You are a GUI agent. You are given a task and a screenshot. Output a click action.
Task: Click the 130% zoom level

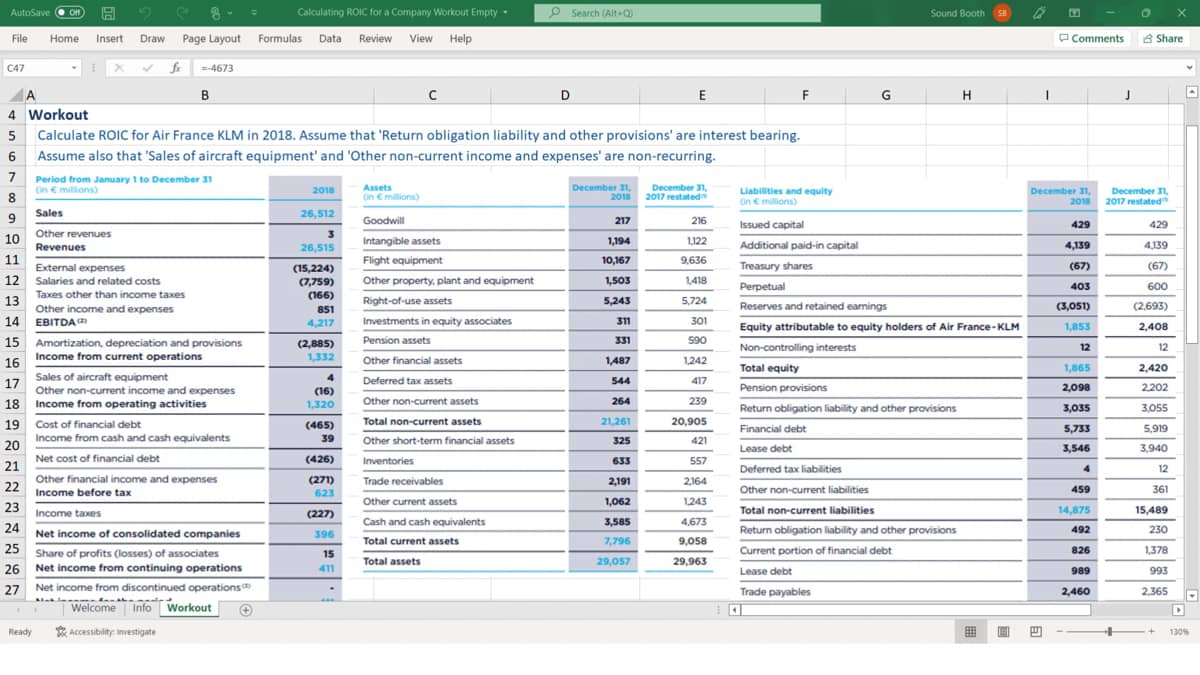tap(1177, 632)
